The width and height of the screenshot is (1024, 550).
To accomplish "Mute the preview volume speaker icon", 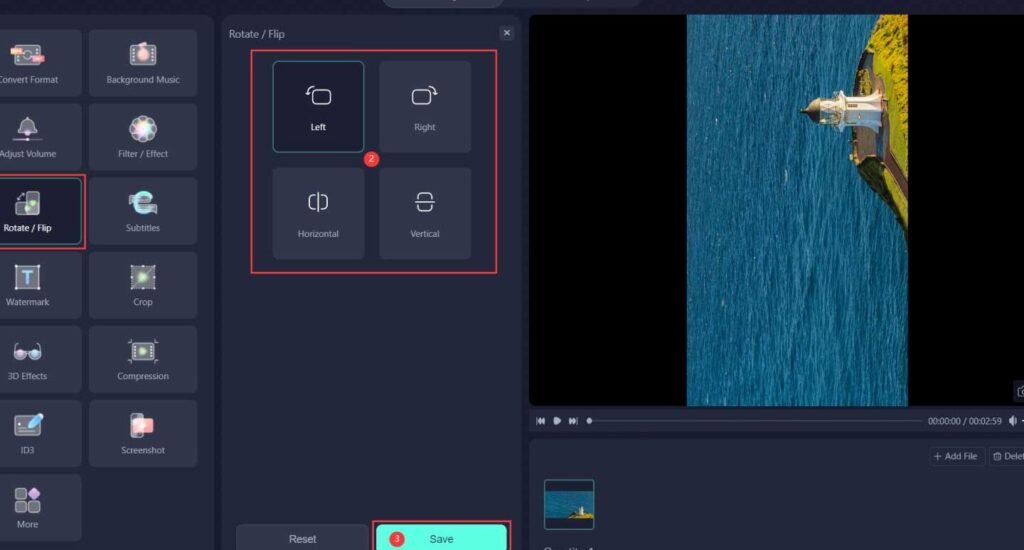I will point(1013,421).
